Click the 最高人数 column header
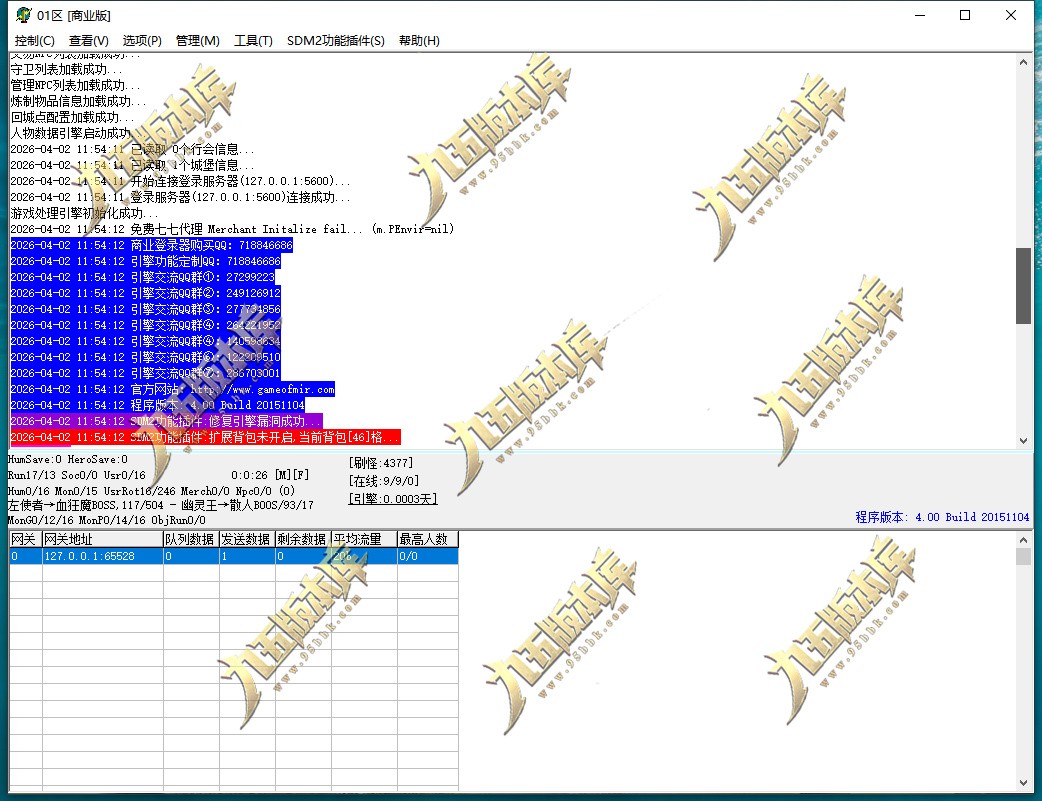The height and width of the screenshot is (801, 1042). click(x=427, y=539)
